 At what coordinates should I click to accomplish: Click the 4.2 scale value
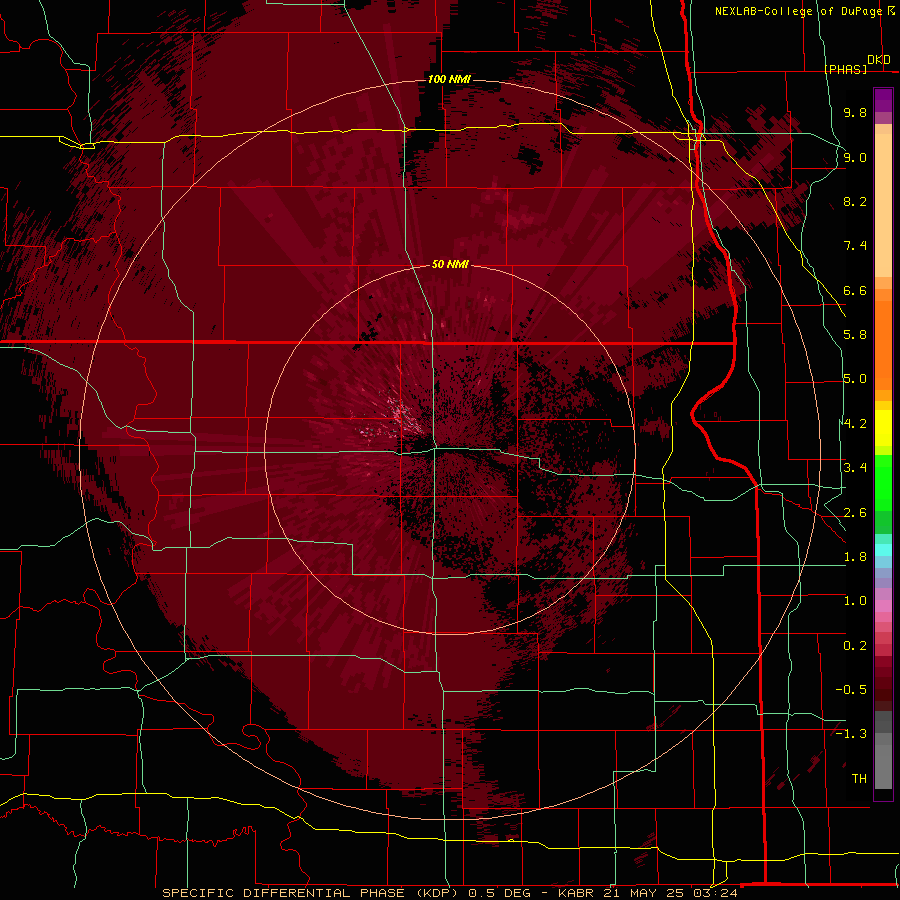pyautogui.click(x=855, y=424)
